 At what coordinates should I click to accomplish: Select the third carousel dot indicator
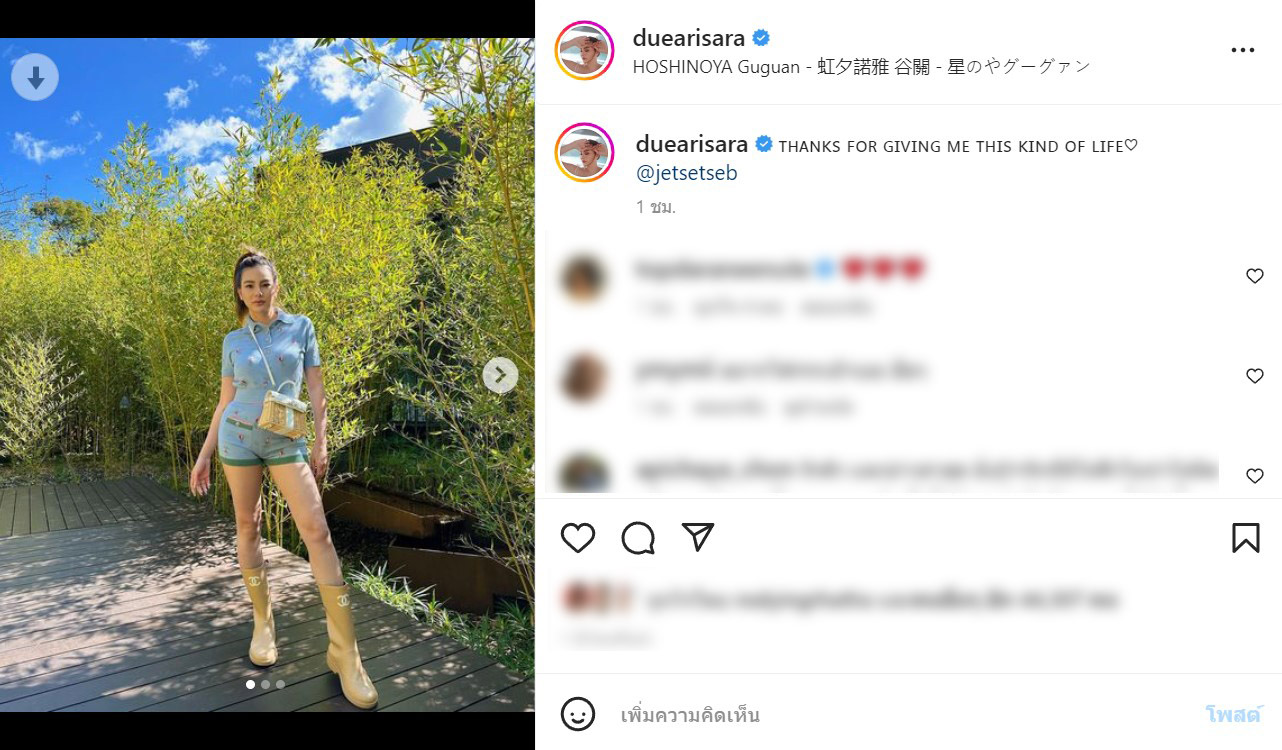280,685
